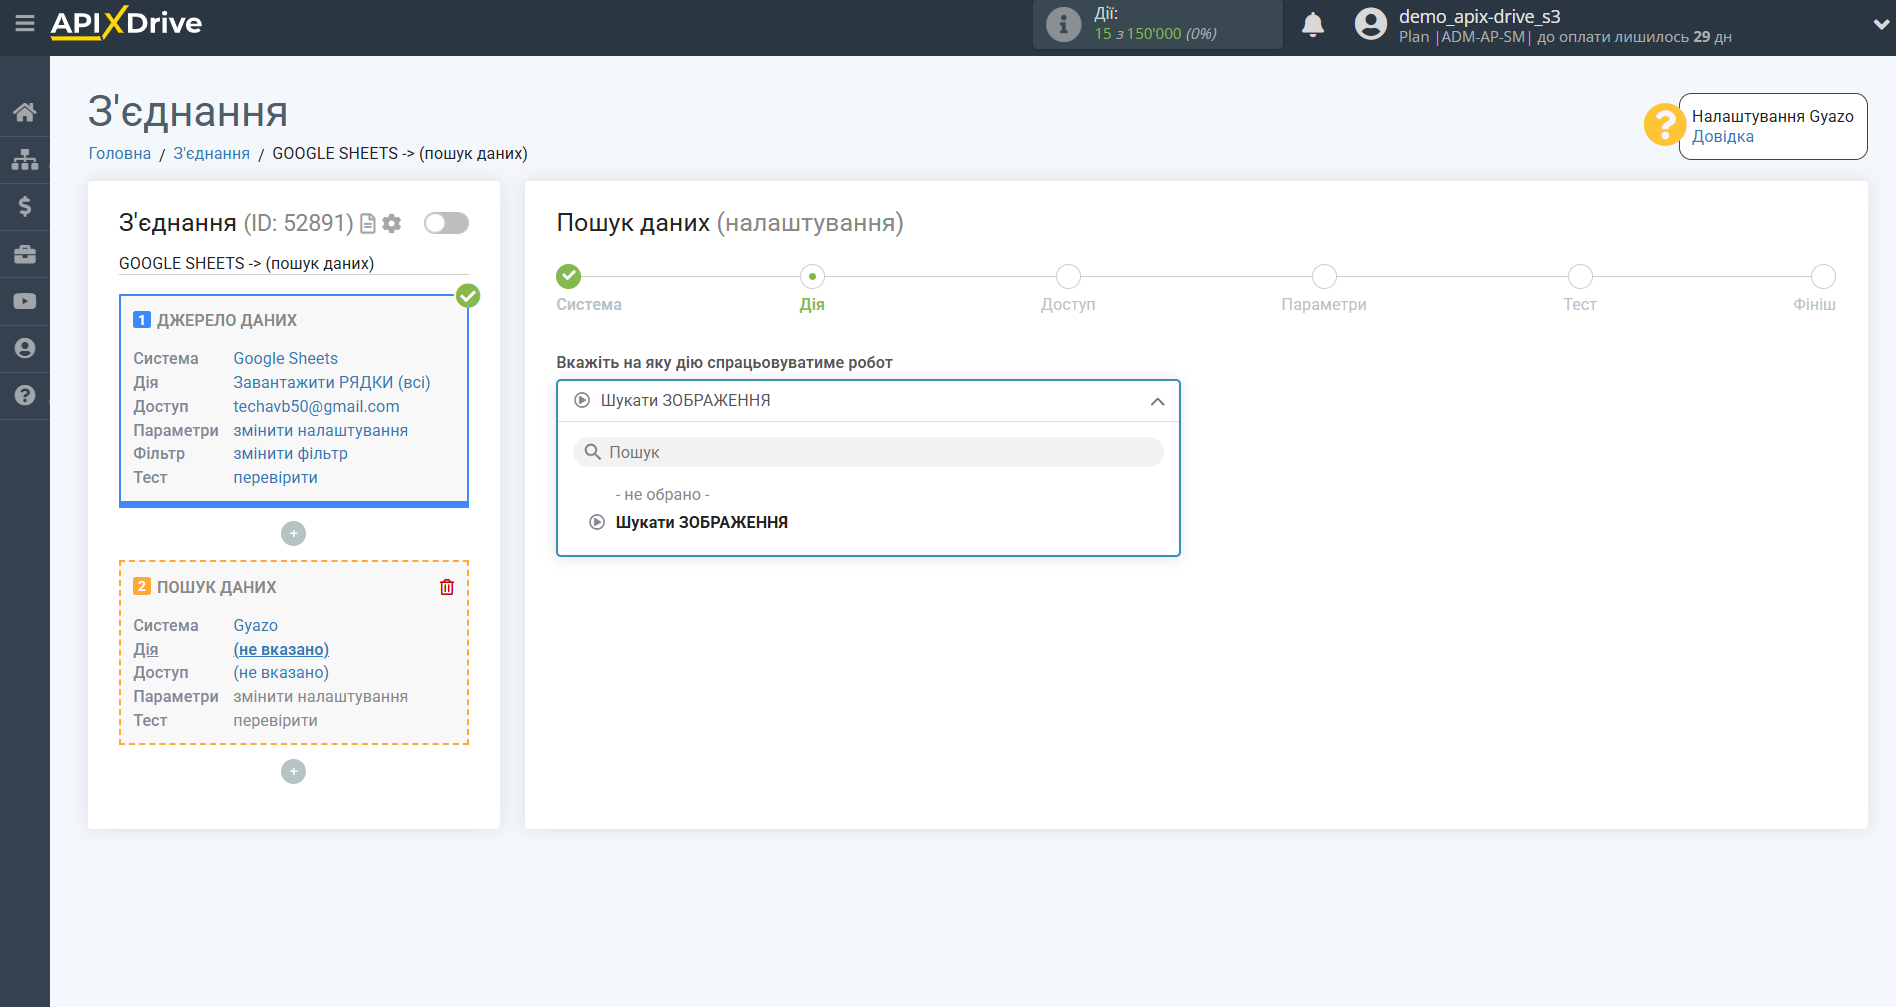Viewport: 1896px width, 1007px height.
Task: Open the Home section in sidebar
Action: 24,111
